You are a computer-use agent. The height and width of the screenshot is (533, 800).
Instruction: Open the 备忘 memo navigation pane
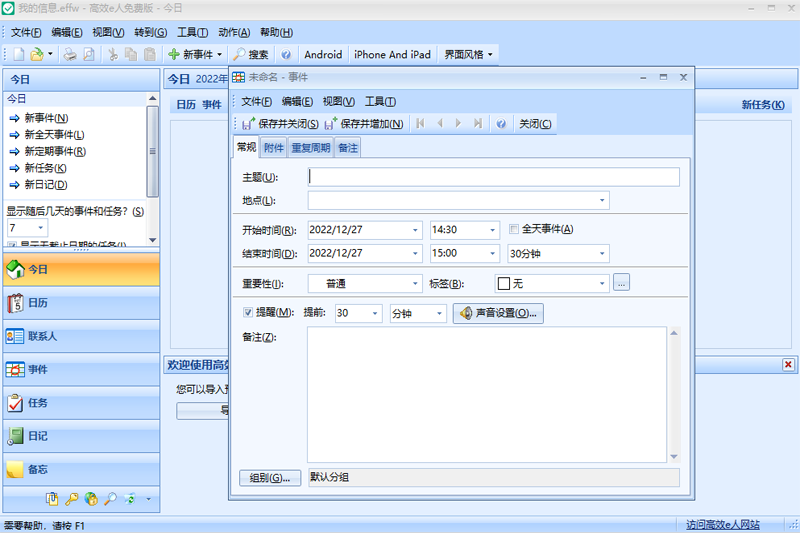[x=82, y=469]
